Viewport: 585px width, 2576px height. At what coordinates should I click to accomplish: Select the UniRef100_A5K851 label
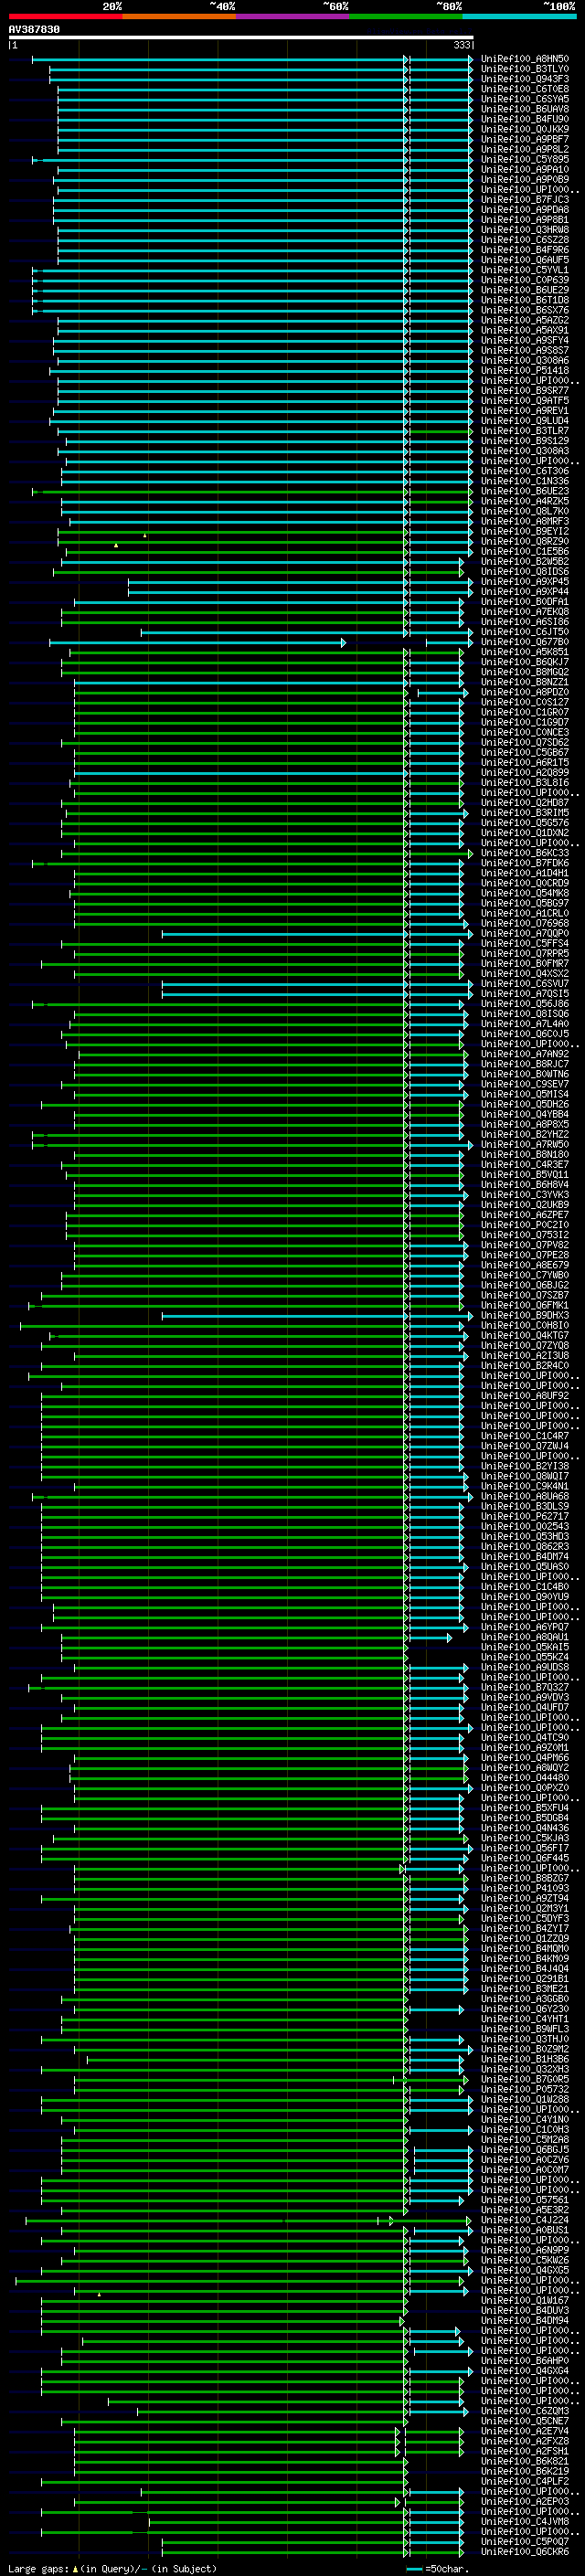(525, 652)
